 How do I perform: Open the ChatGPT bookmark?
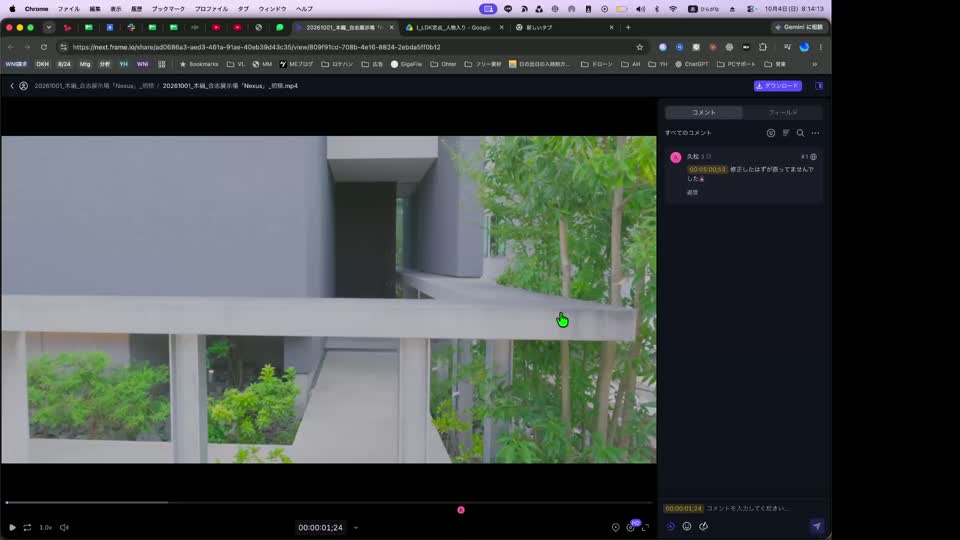pos(692,64)
